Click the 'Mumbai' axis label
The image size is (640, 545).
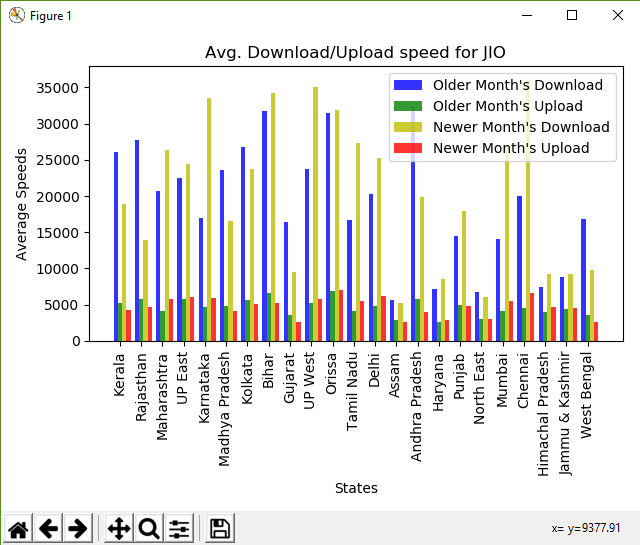click(x=502, y=380)
